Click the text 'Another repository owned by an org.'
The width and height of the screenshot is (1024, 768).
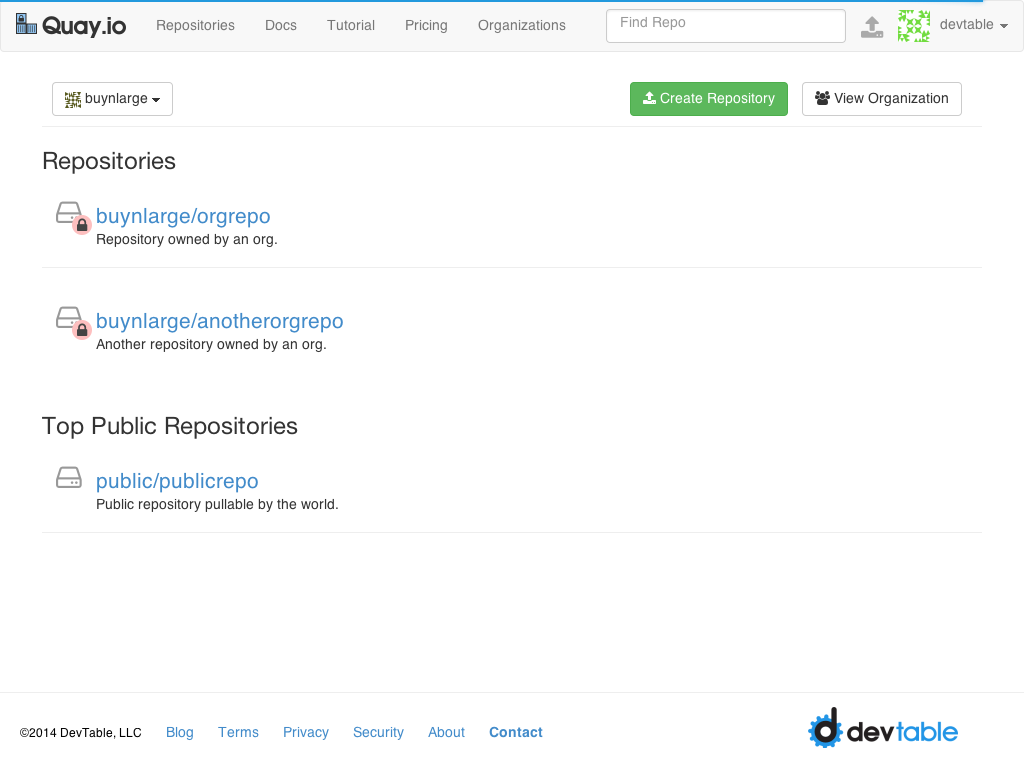pyautogui.click(x=211, y=345)
